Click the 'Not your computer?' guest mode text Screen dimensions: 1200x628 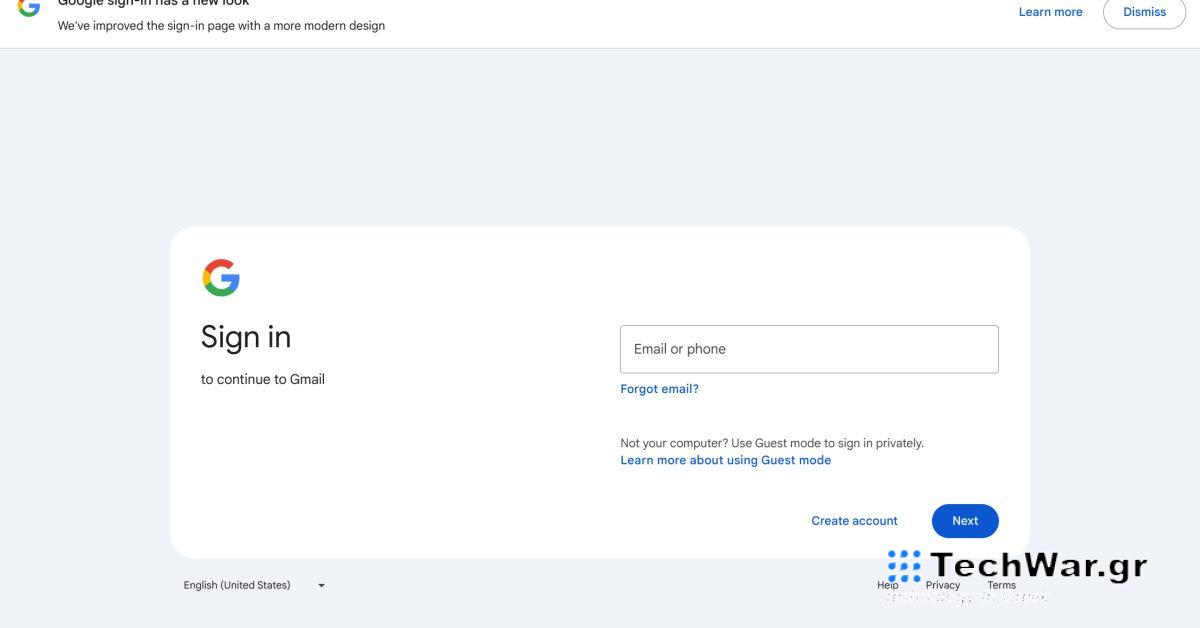(771, 443)
